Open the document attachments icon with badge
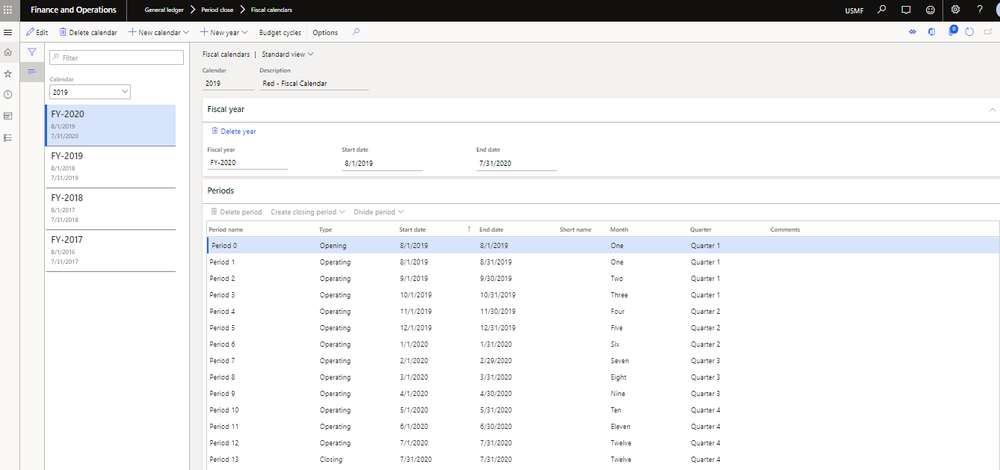Viewport: 1000px width, 470px height. (952, 31)
